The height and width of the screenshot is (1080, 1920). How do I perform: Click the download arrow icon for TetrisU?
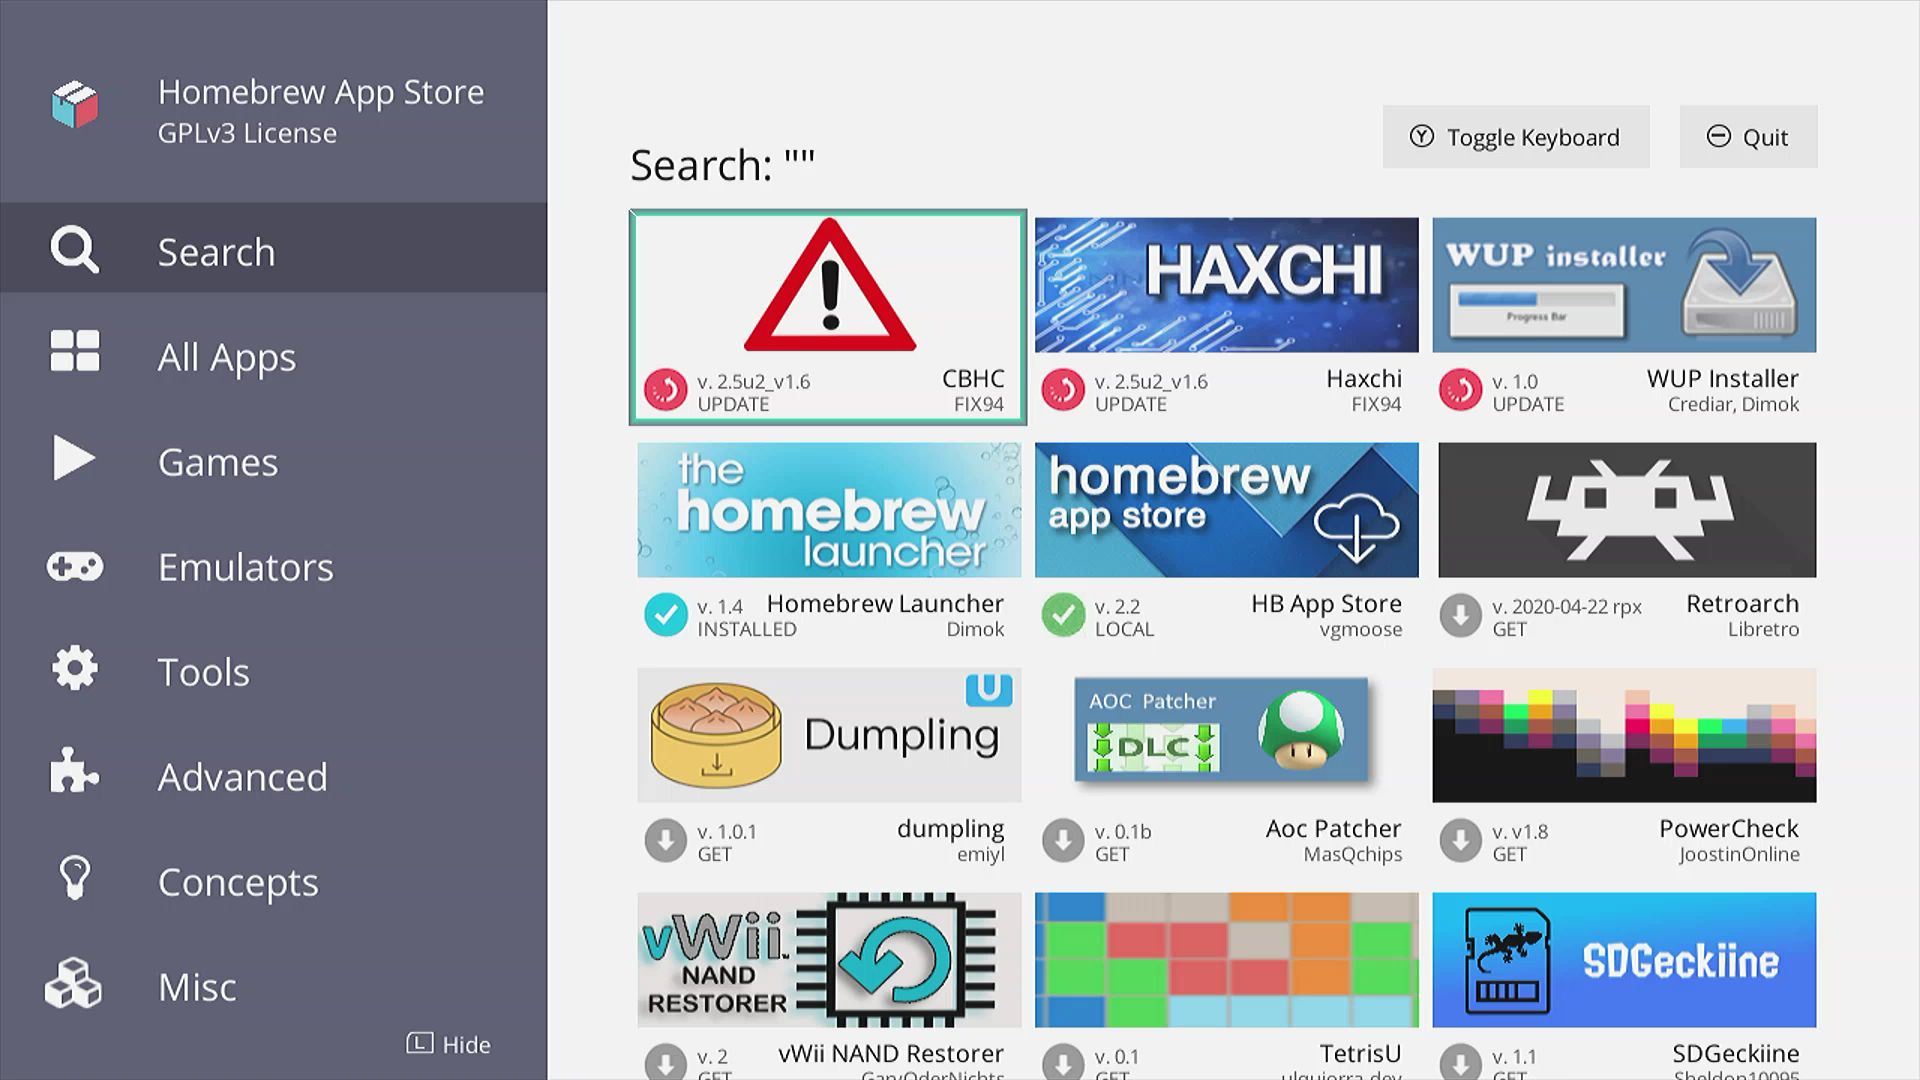[x=1063, y=1061]
